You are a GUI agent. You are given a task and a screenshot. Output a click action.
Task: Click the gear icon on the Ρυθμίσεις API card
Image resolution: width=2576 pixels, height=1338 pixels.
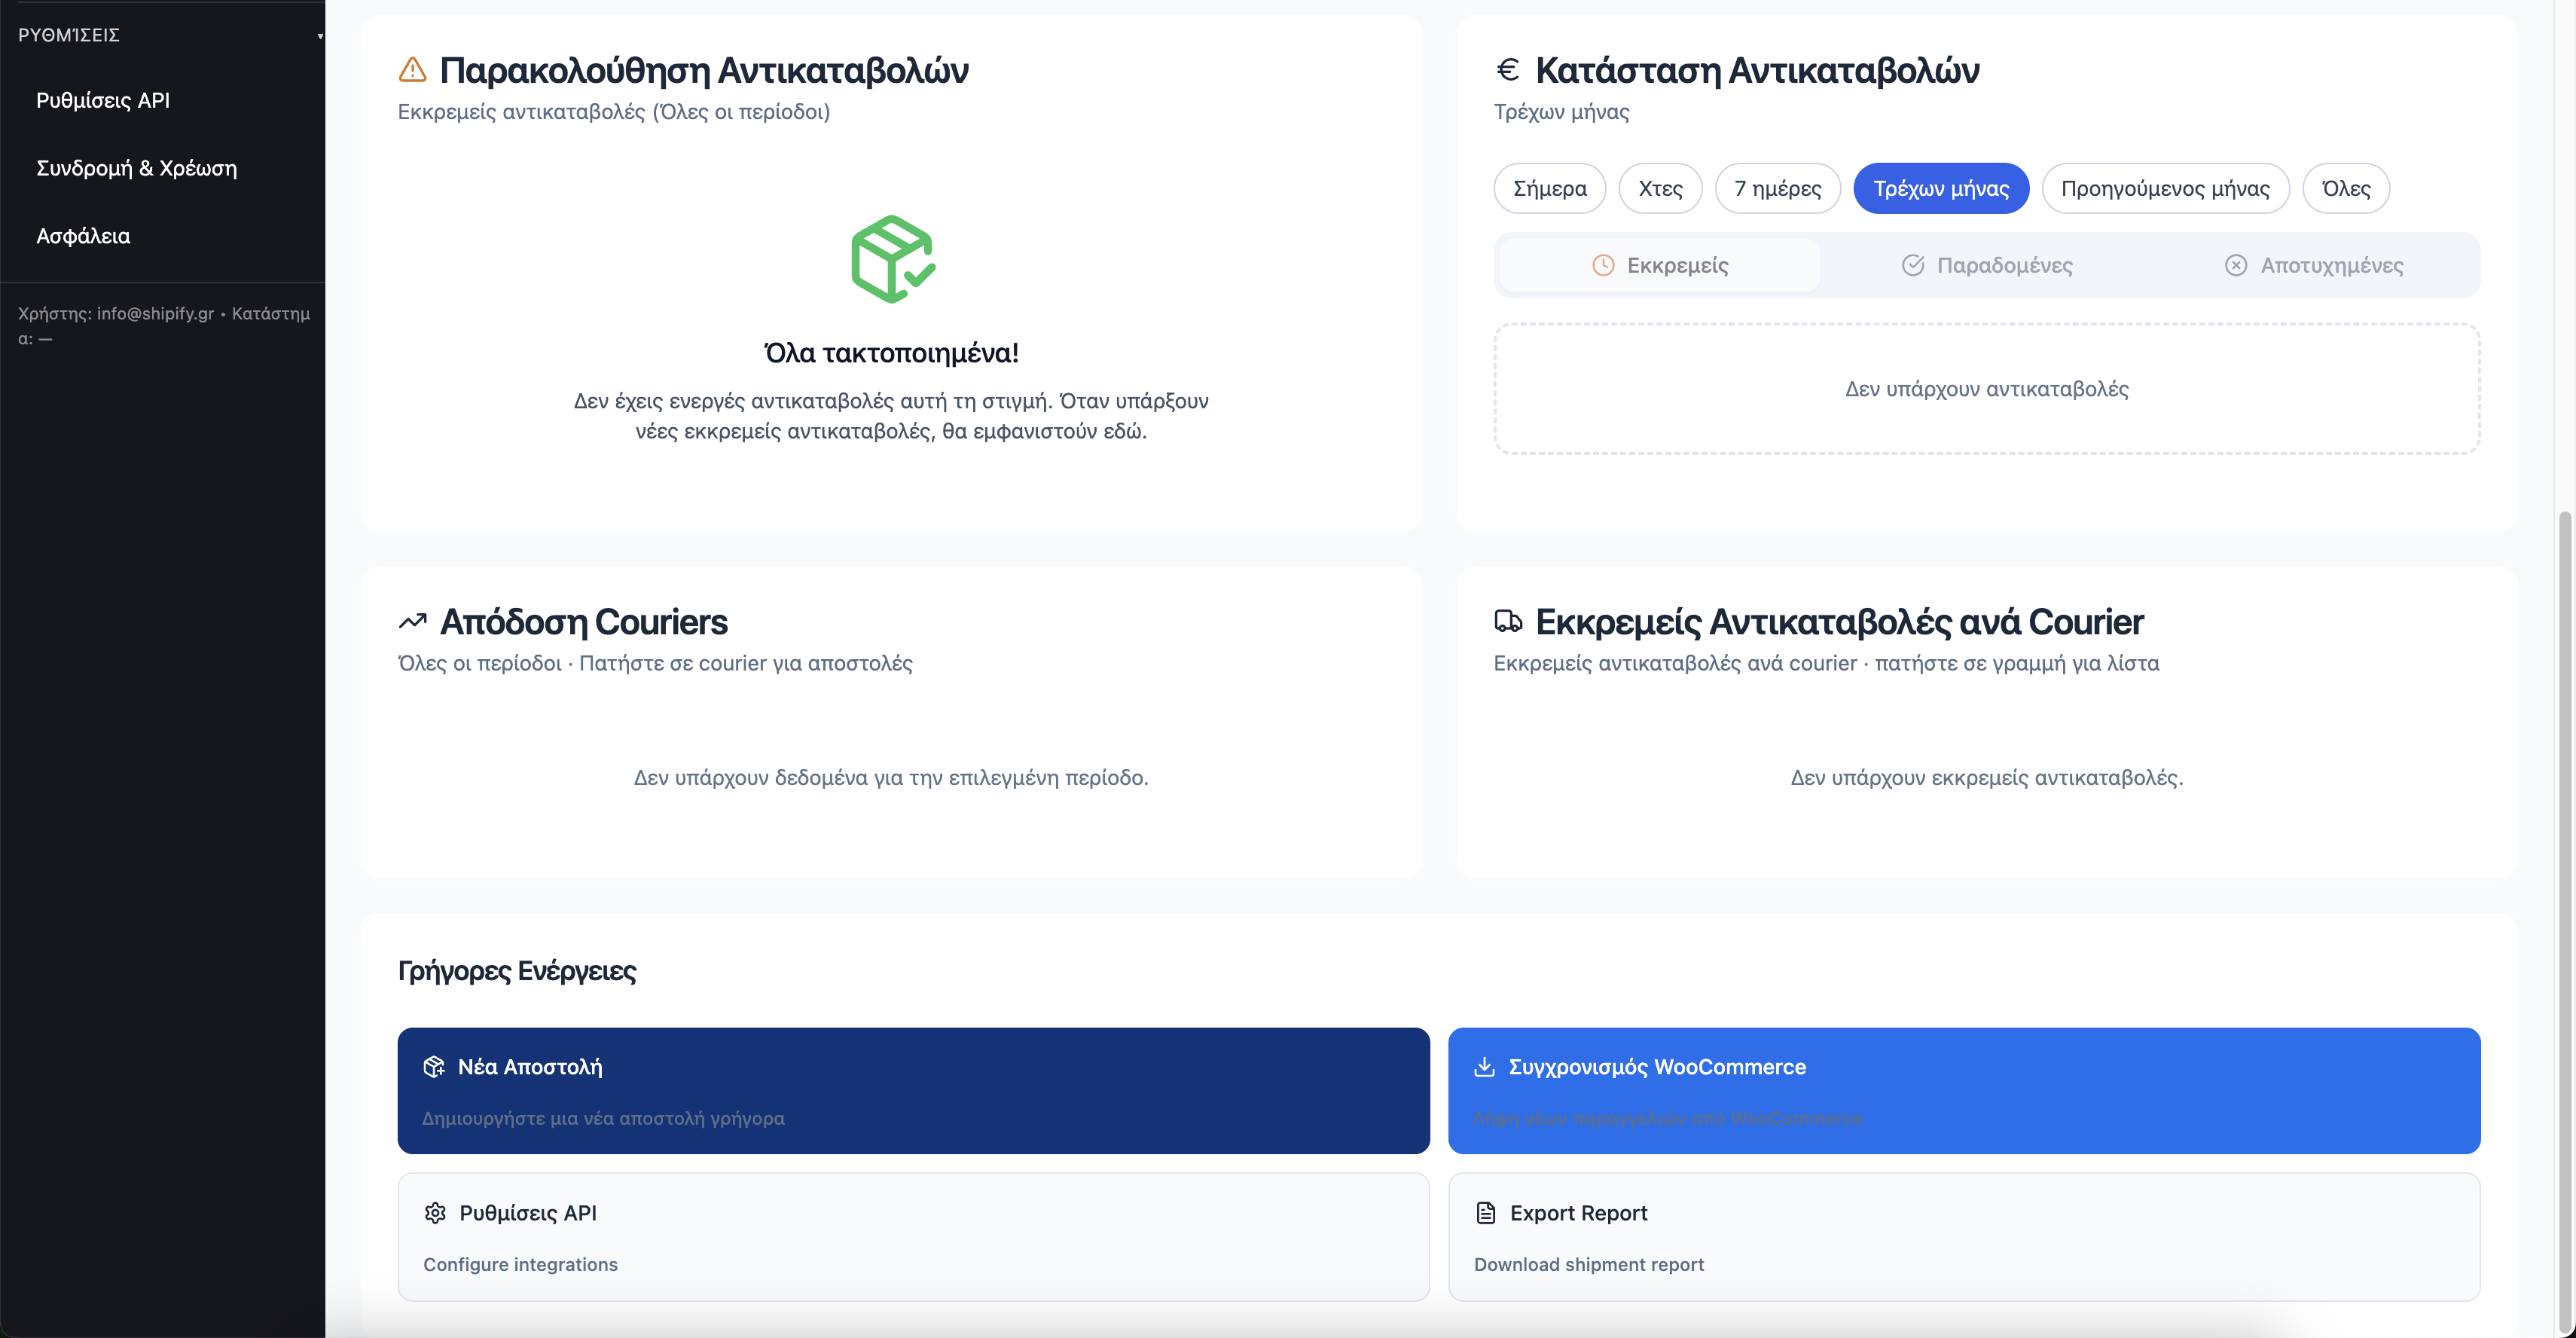coord(436,1212)
